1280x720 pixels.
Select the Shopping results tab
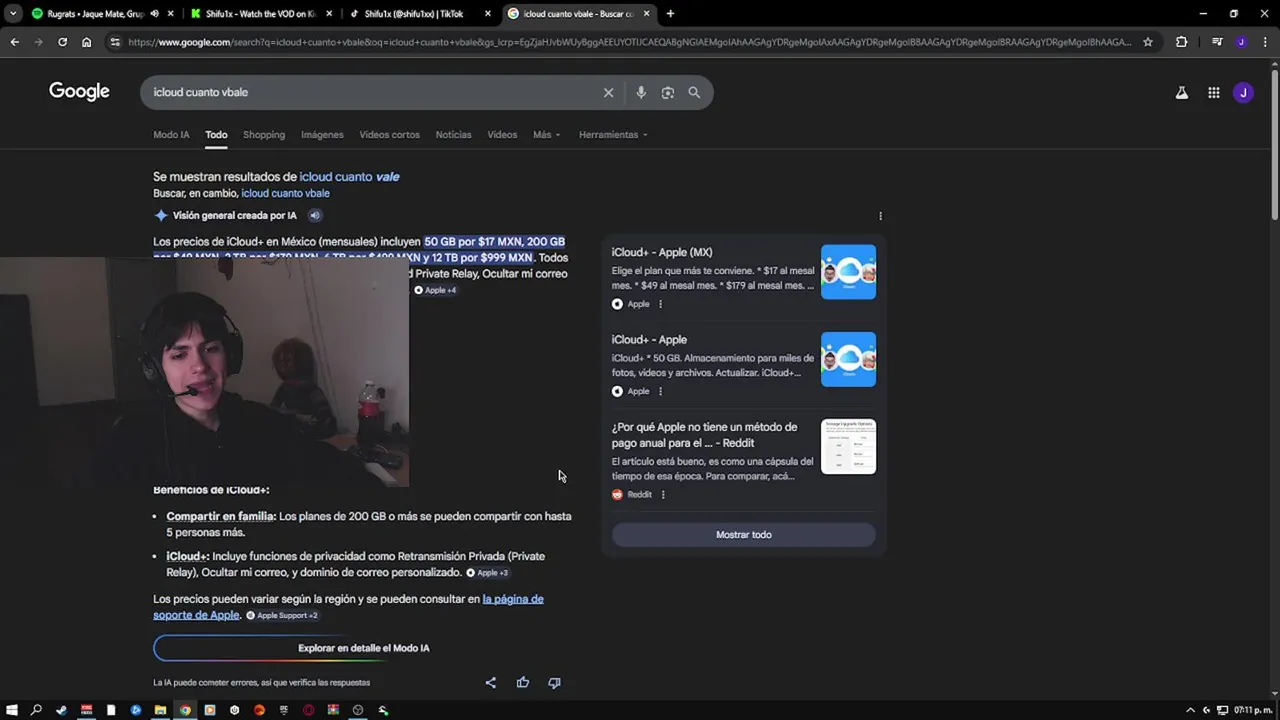pos(264,135)
